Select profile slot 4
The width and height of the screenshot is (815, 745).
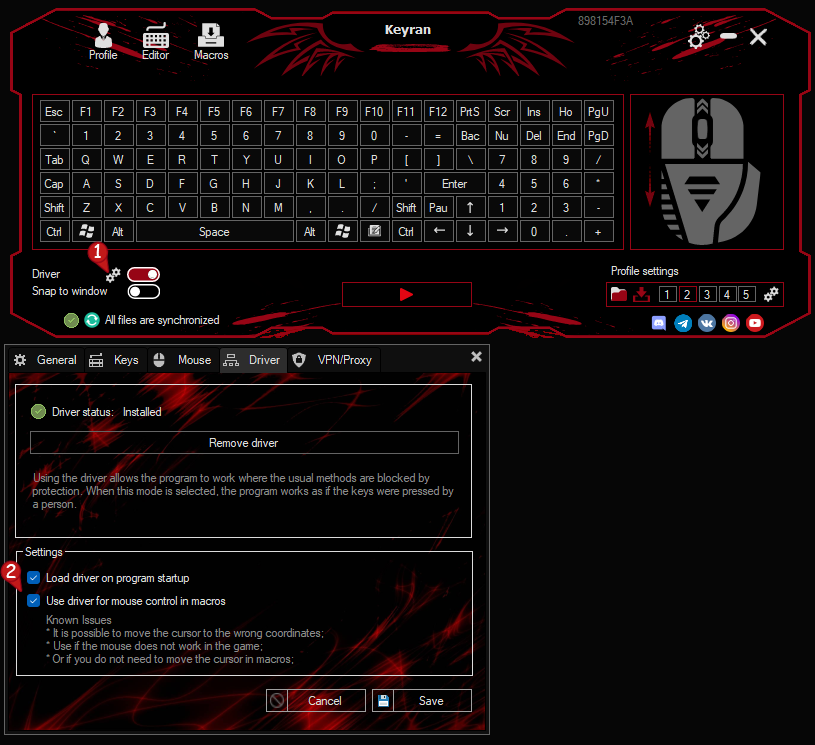(727, 295)
